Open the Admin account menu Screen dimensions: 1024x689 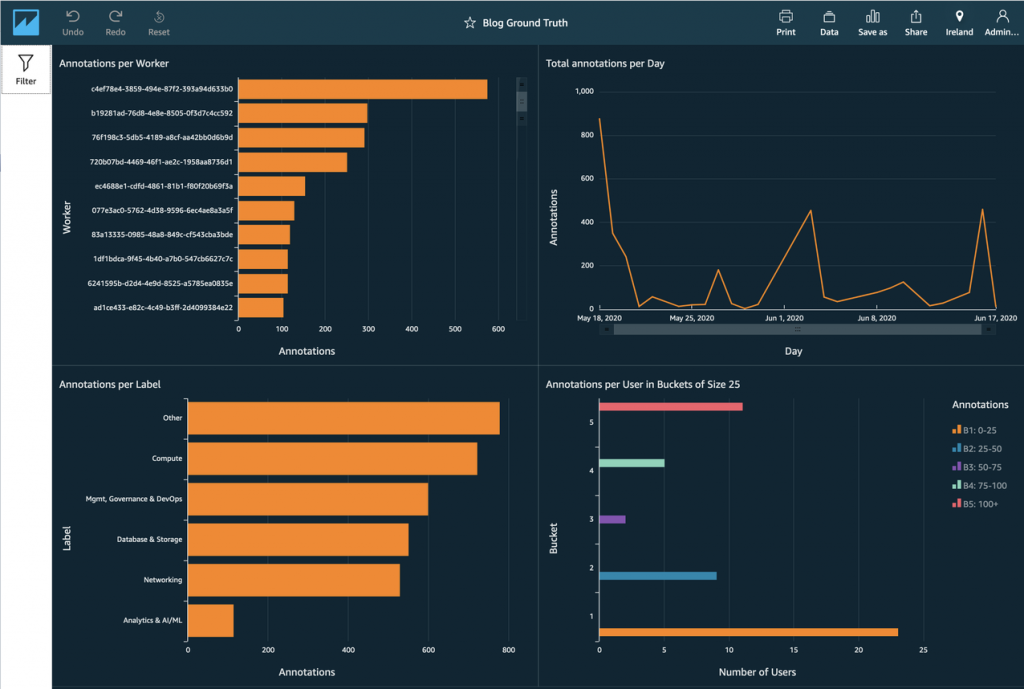click(1002, 22)
